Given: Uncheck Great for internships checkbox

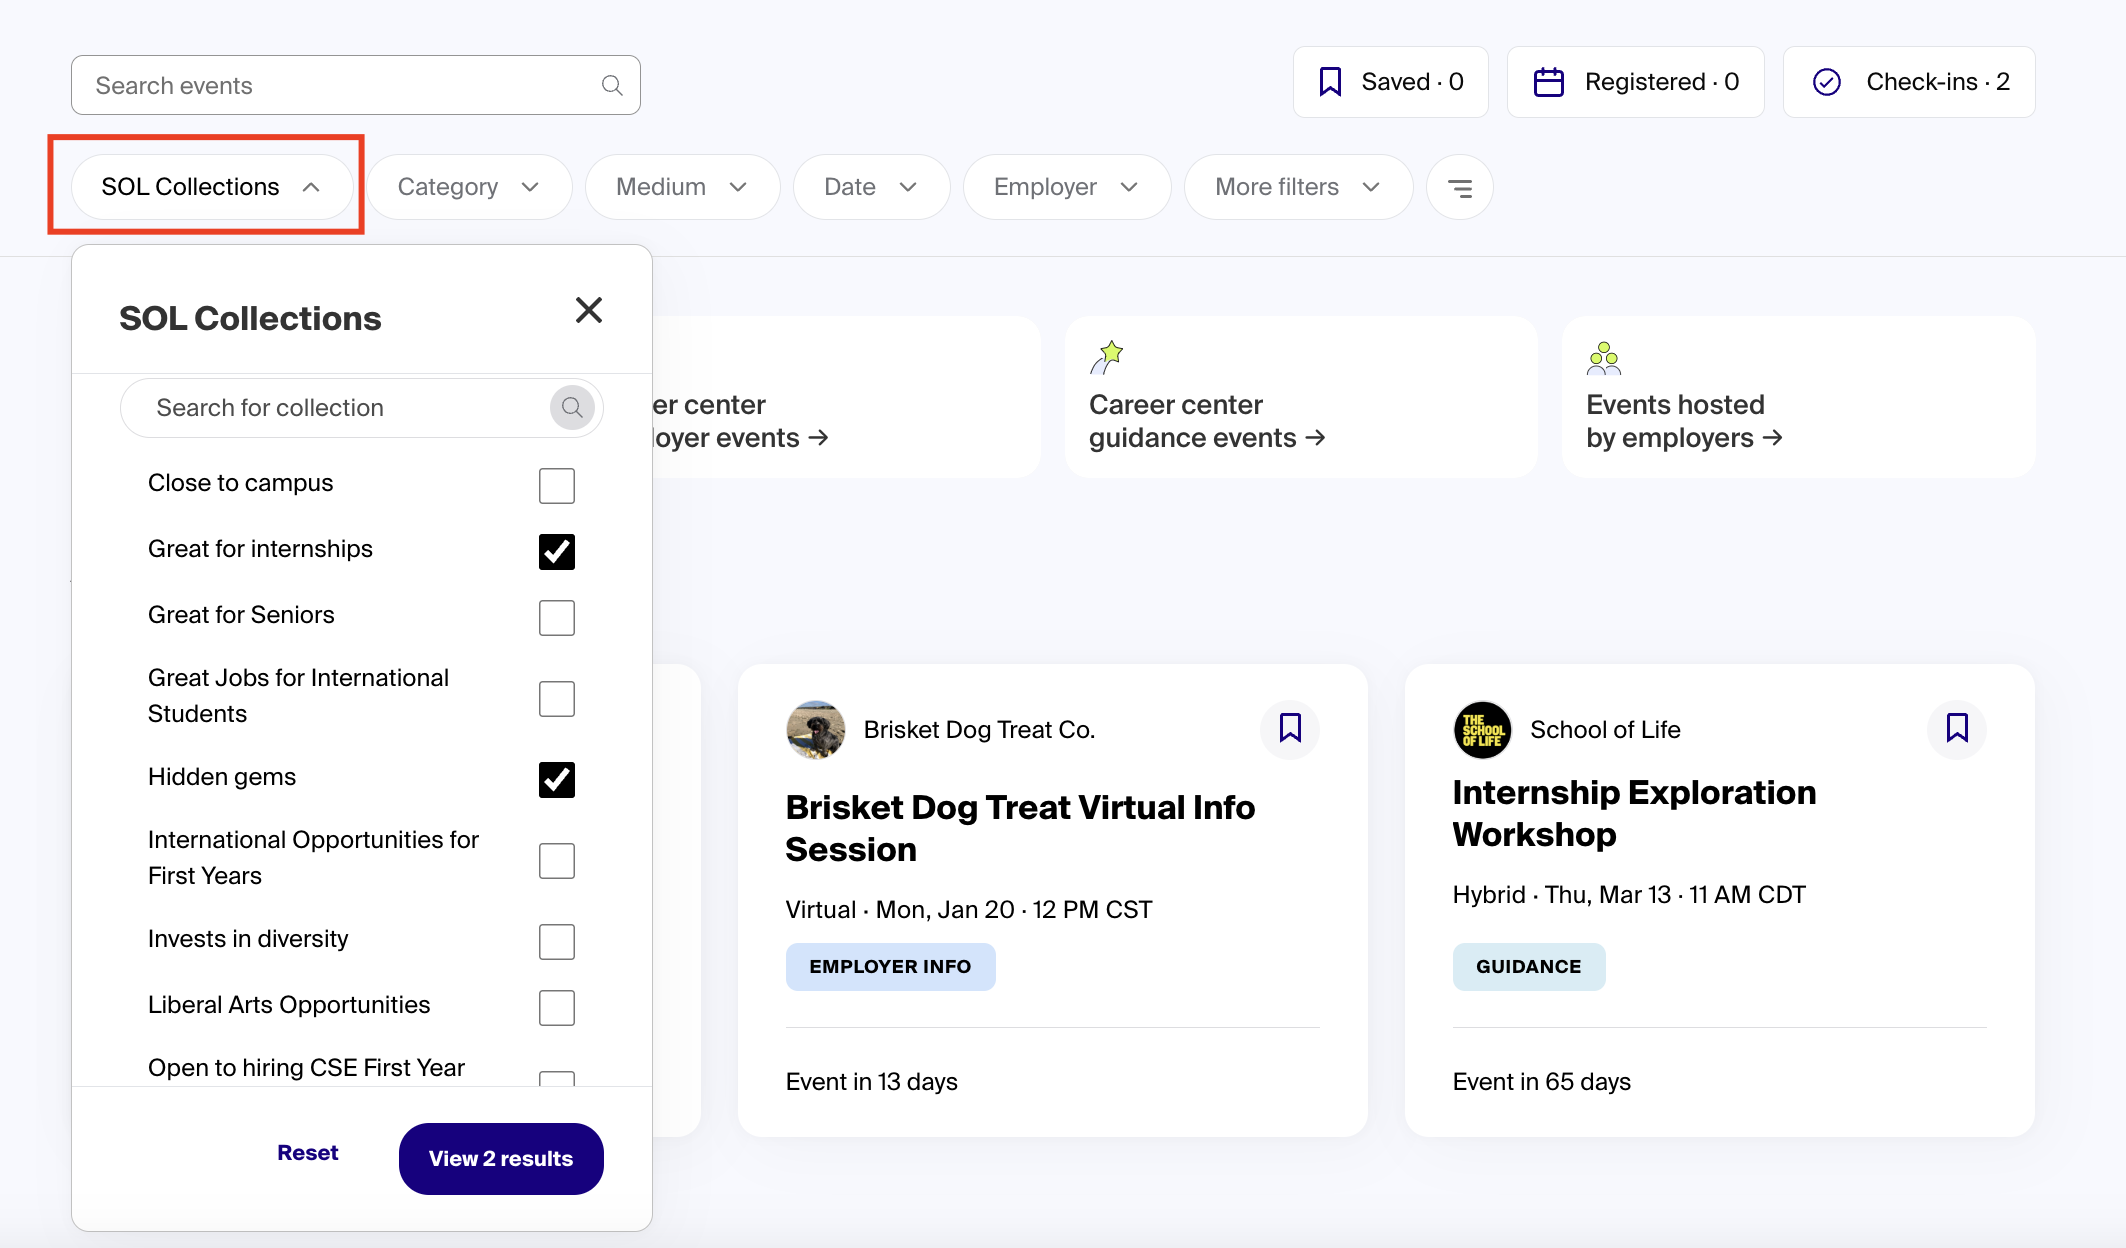Looking at the screenshot, I should pos(557,552).
